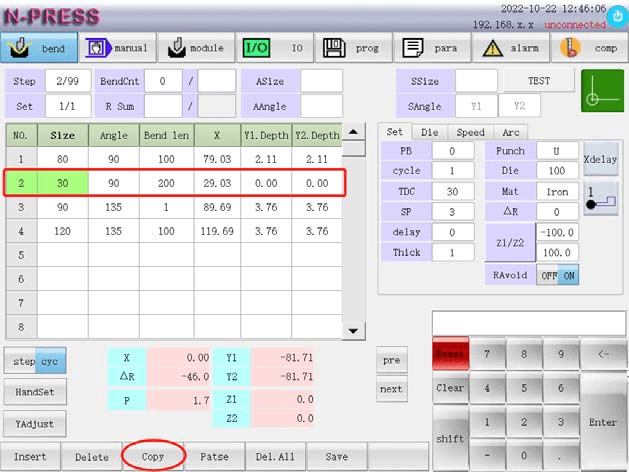Switch to the Die tab
The width and height of the screenshot is (629, 472).
click(x=429, y=132)
